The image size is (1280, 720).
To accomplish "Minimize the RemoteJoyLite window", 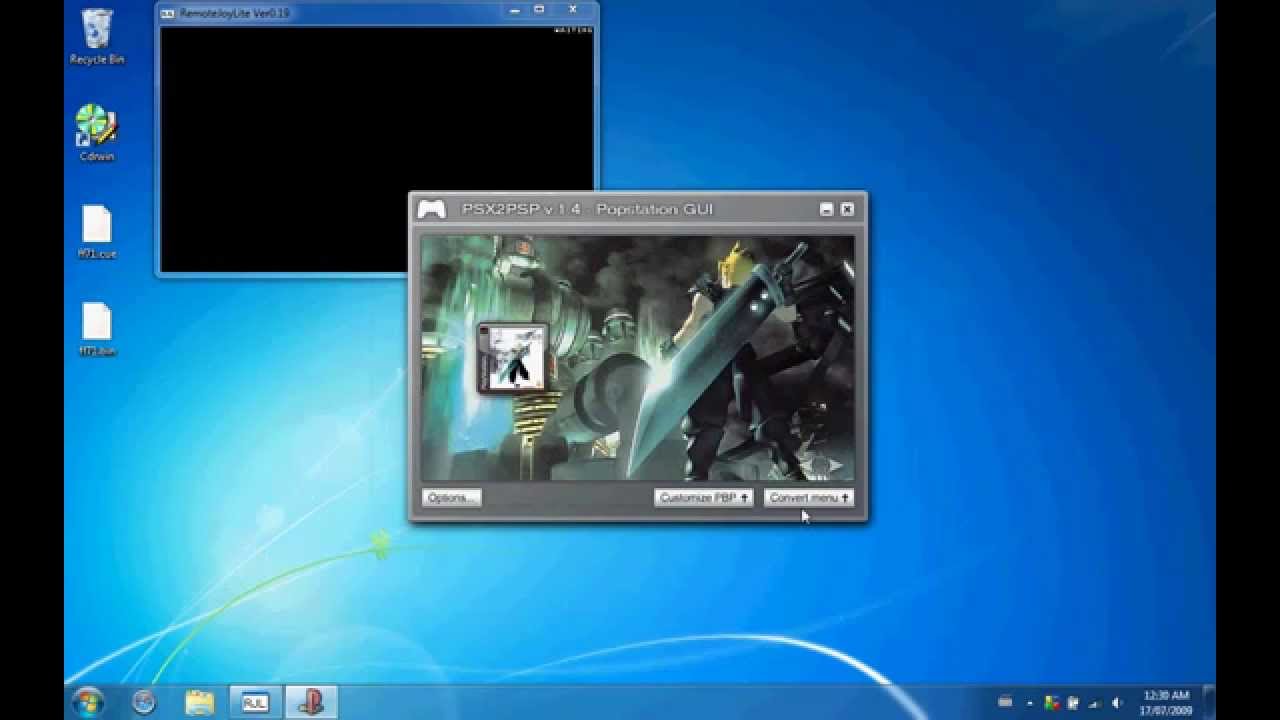I will [x=516, y=10].
